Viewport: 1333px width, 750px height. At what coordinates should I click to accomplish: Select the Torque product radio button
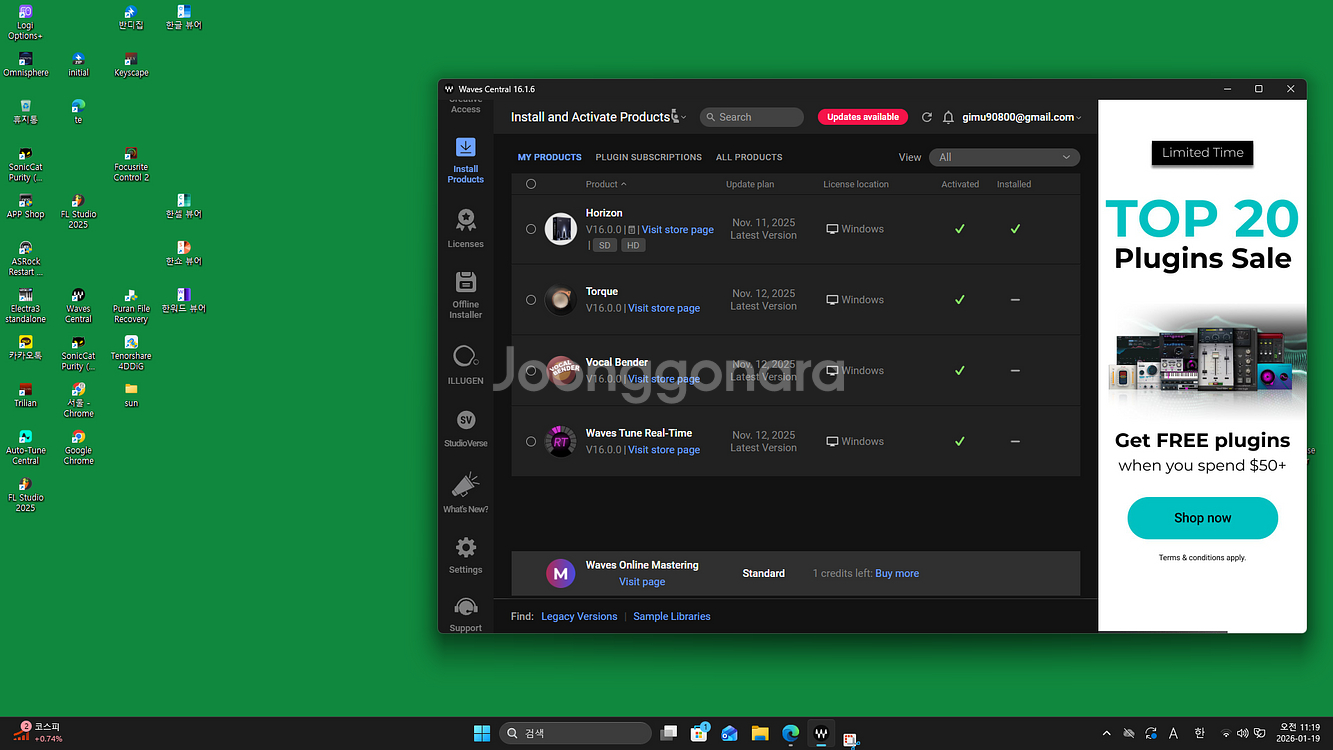coord(531,300)
